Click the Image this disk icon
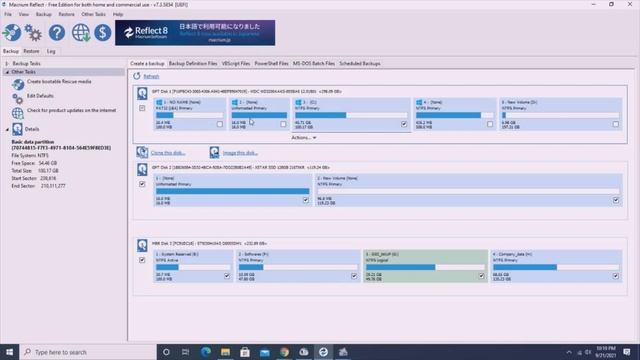 (214, 152)
